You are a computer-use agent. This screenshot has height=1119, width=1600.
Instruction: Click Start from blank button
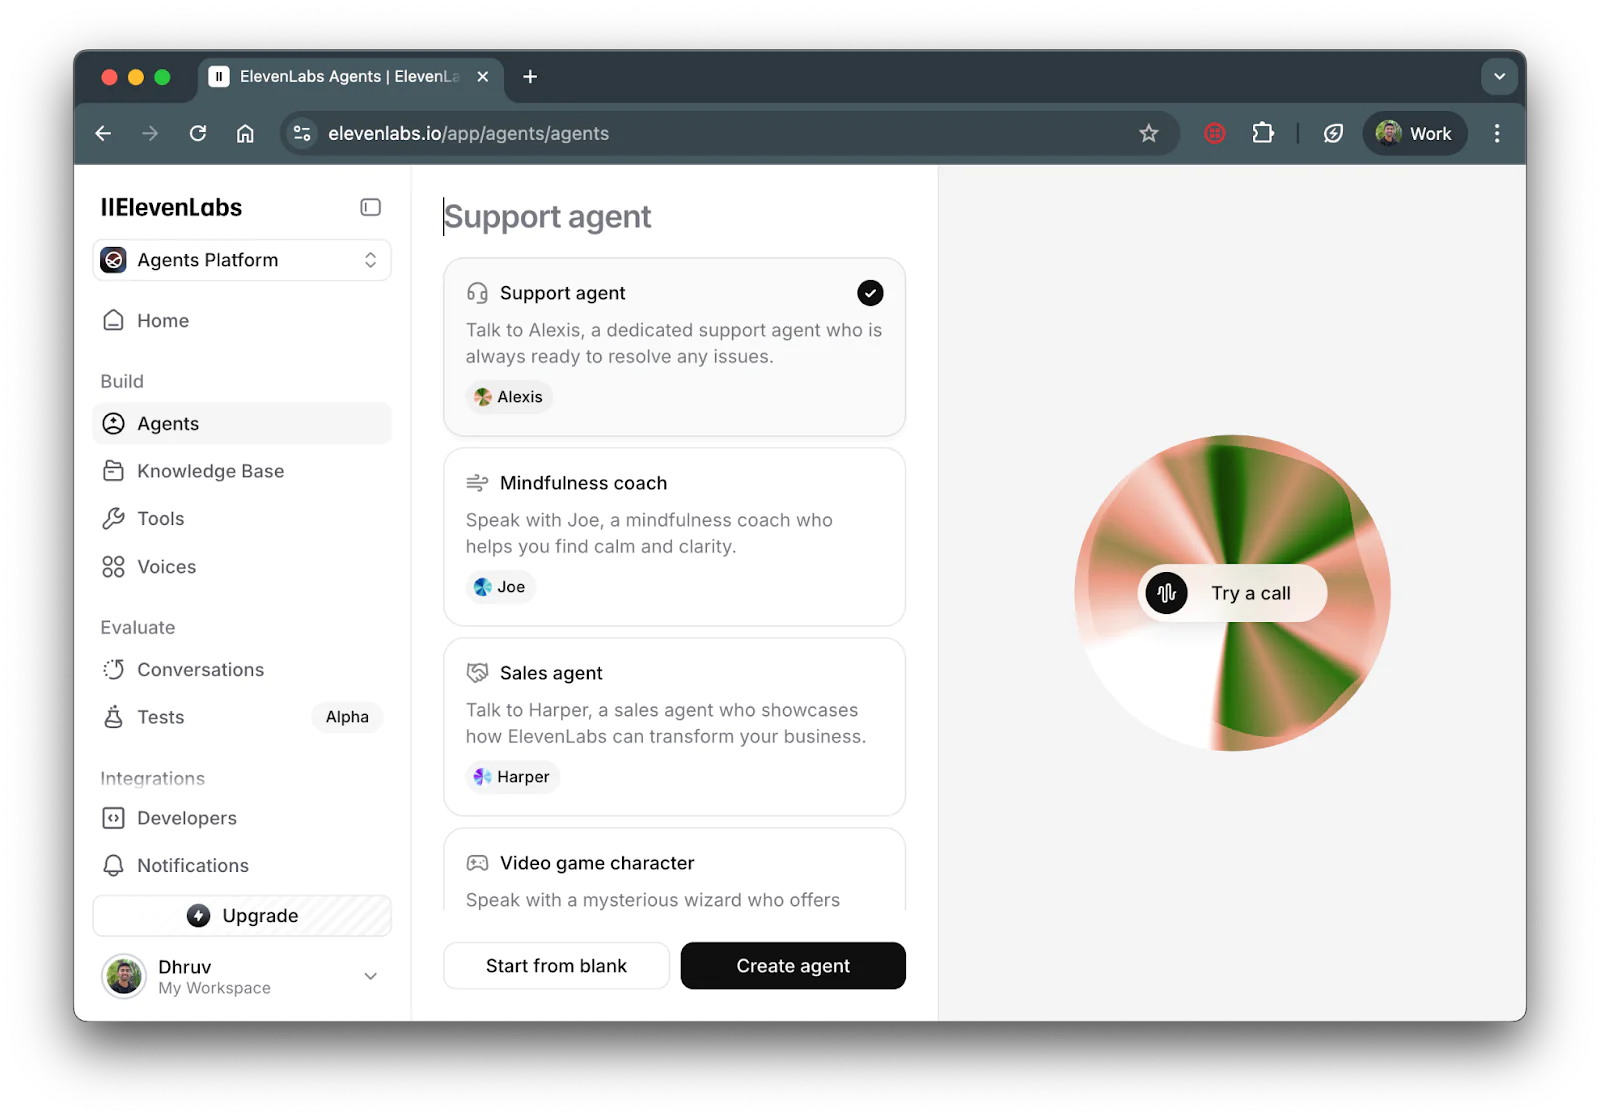tap(556, 966)
